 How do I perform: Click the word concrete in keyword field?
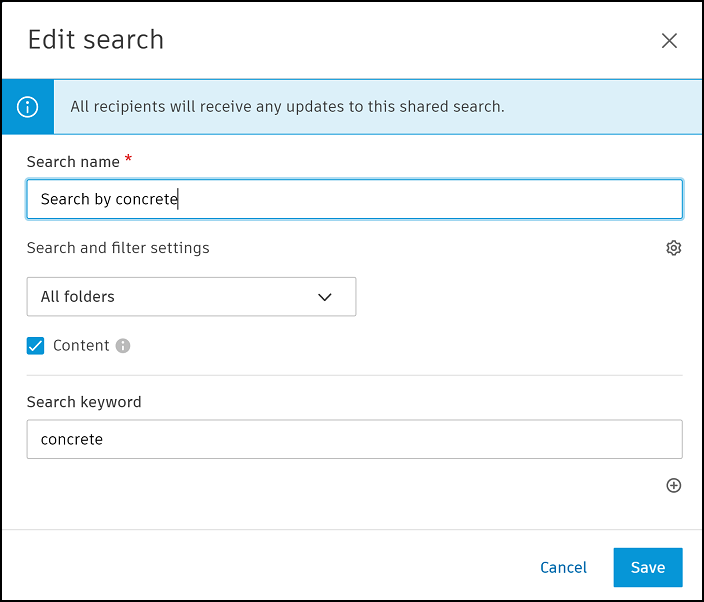tap(72, 439)
